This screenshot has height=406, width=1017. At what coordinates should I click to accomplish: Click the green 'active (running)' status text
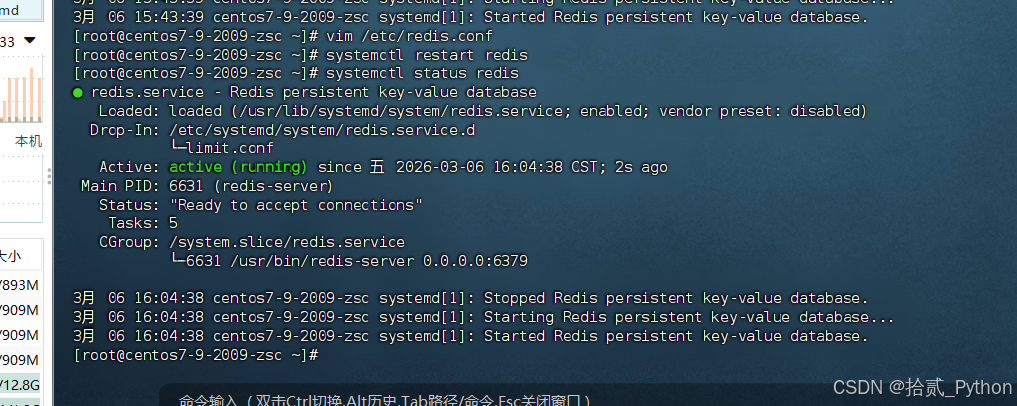tap(238, 167)
